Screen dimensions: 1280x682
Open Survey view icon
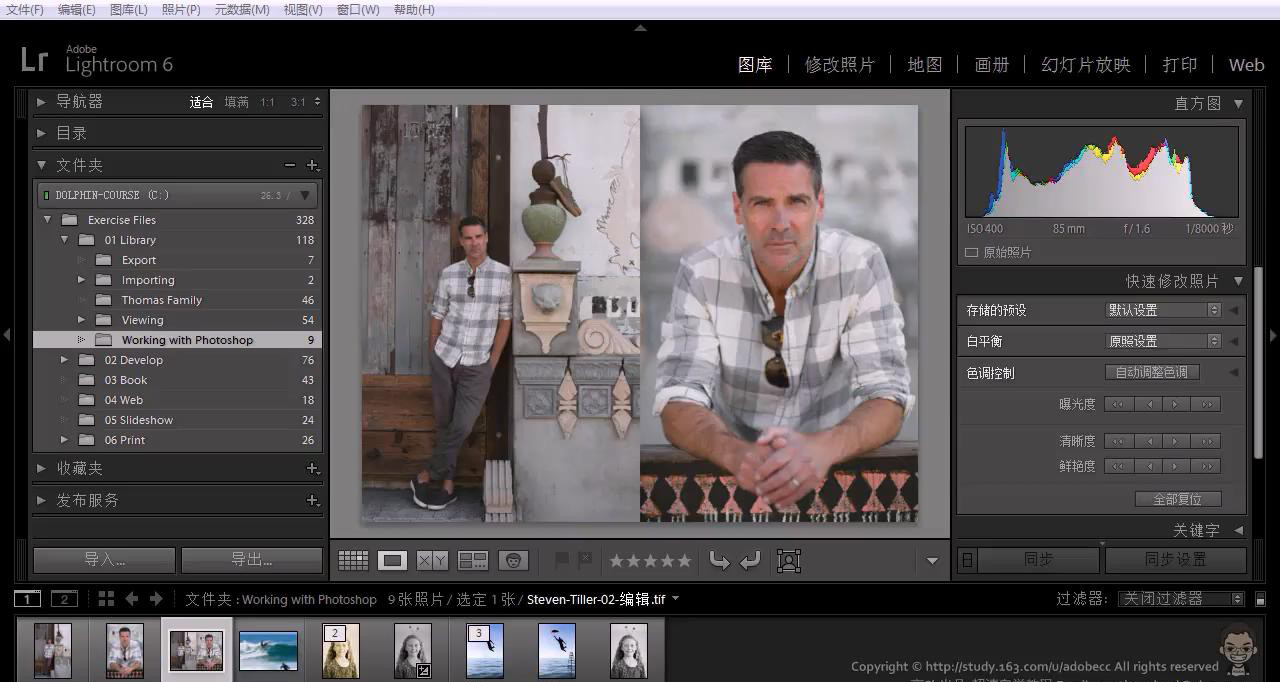[x=472, y=561]
